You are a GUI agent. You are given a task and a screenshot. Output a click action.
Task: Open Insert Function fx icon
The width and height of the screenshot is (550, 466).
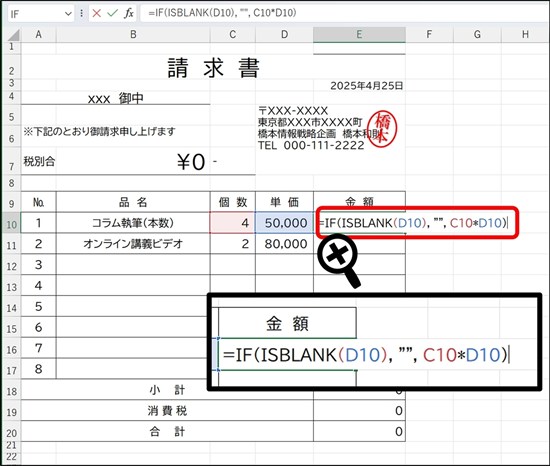(129, 13)
